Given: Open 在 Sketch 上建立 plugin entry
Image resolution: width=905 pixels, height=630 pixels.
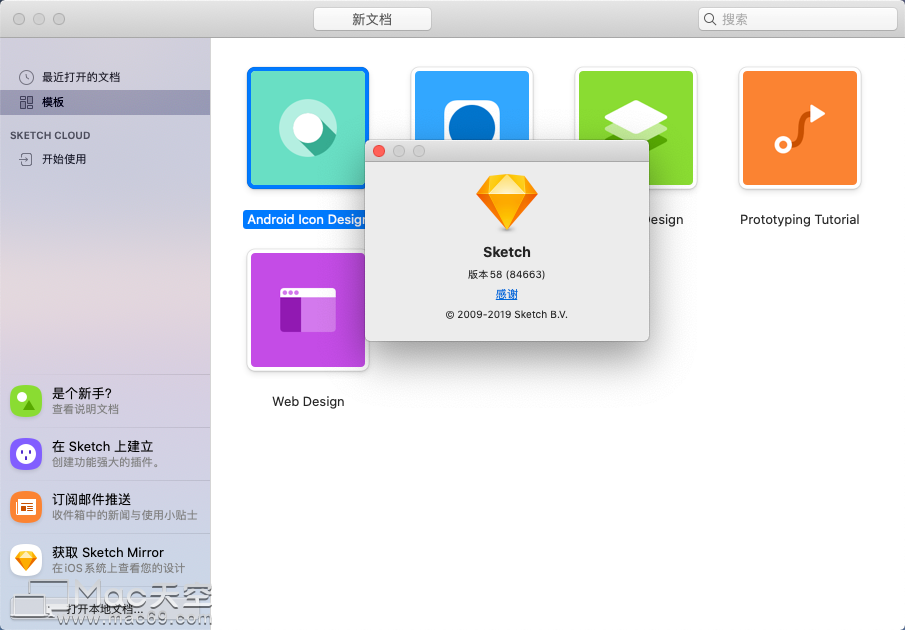Looking at the screenshot, I should coord(105,454).
